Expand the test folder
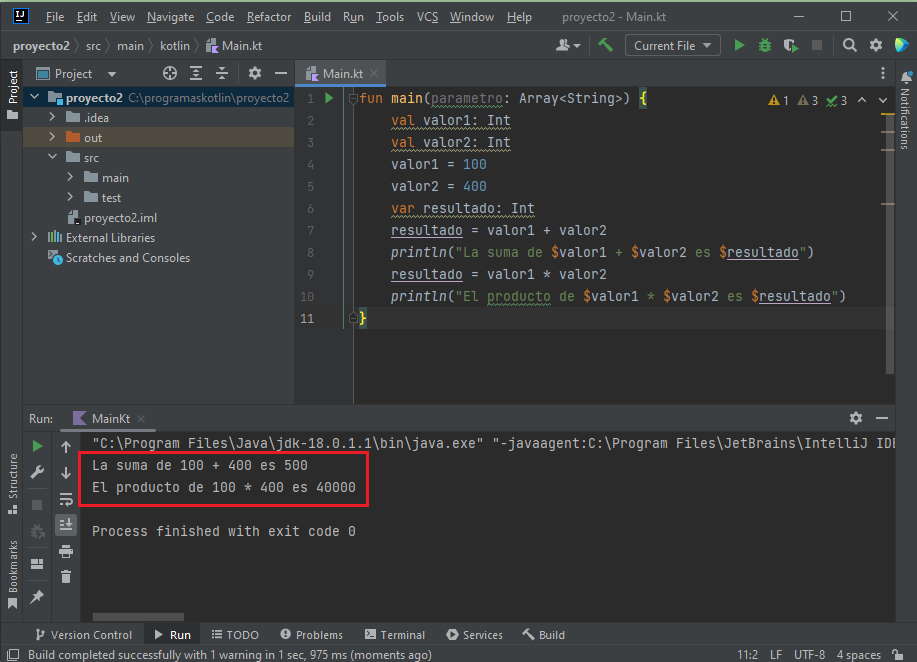 click(70, 197)
